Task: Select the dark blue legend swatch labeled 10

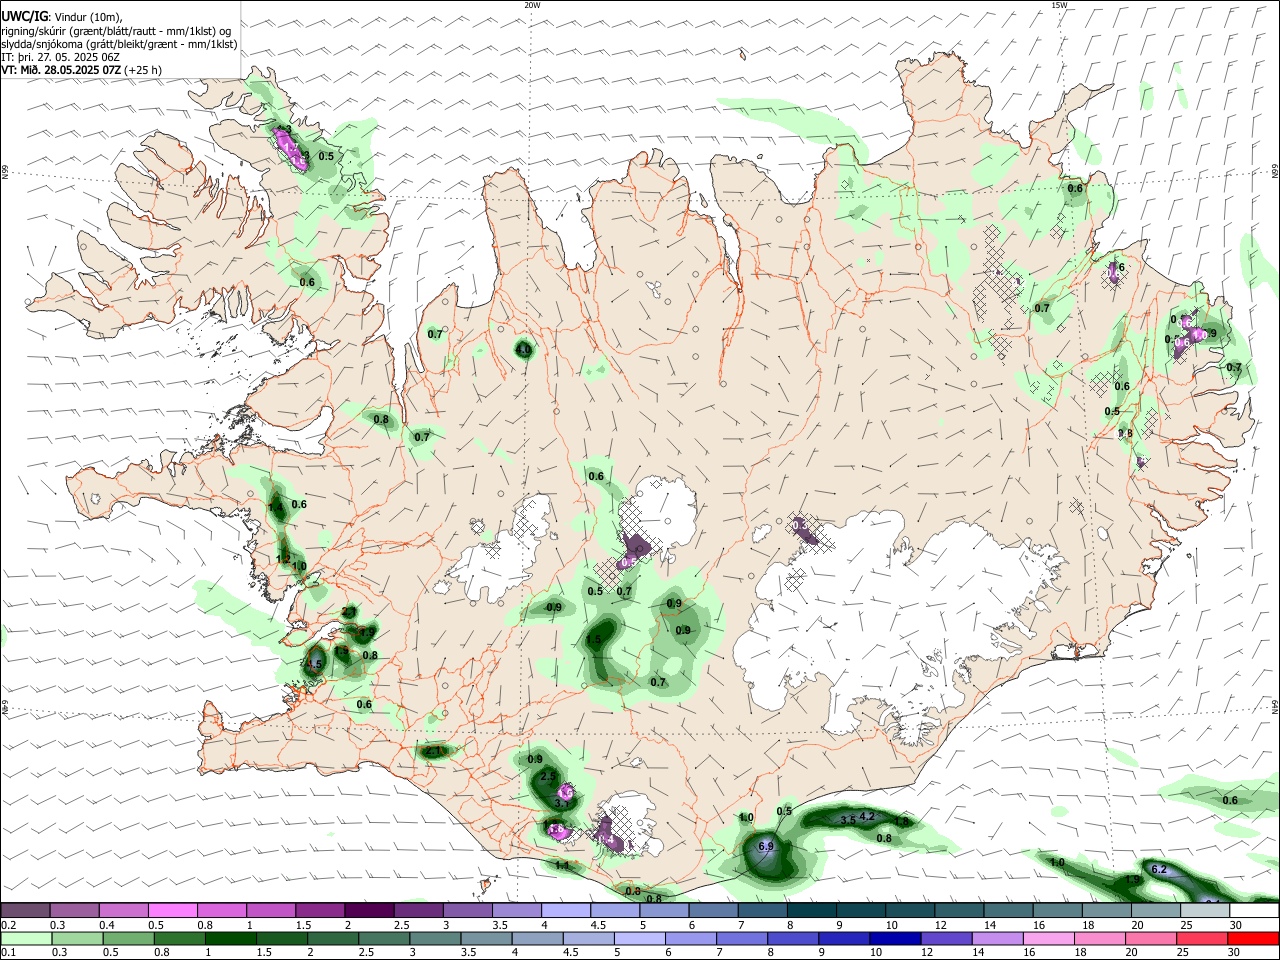Action: pos(894,939)
